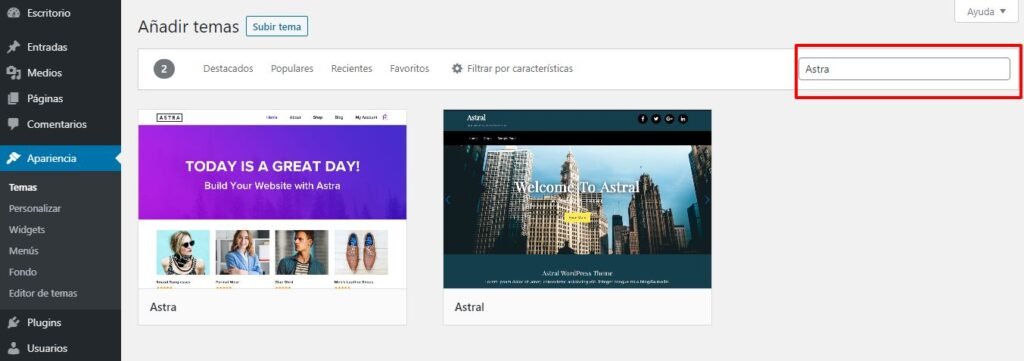Click the Apariencia paintbrush icon
The width and height of the screenshot is (1024, 361).
click(x=13, y=158)
